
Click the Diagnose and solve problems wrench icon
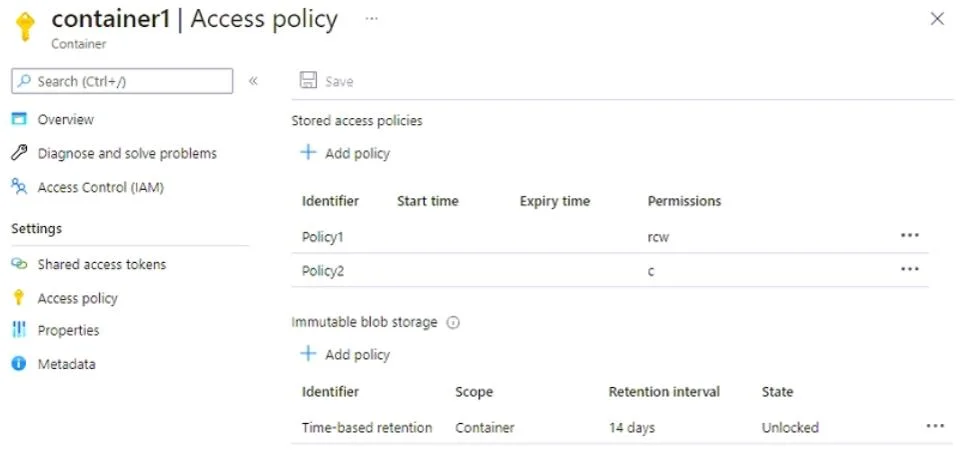click(x=20, y=153)
